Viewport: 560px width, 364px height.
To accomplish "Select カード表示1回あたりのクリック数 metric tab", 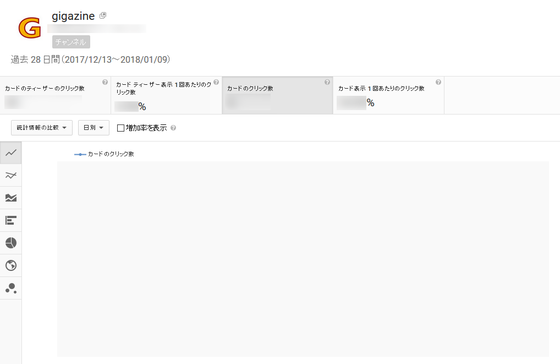I will [x=389, y=95].
